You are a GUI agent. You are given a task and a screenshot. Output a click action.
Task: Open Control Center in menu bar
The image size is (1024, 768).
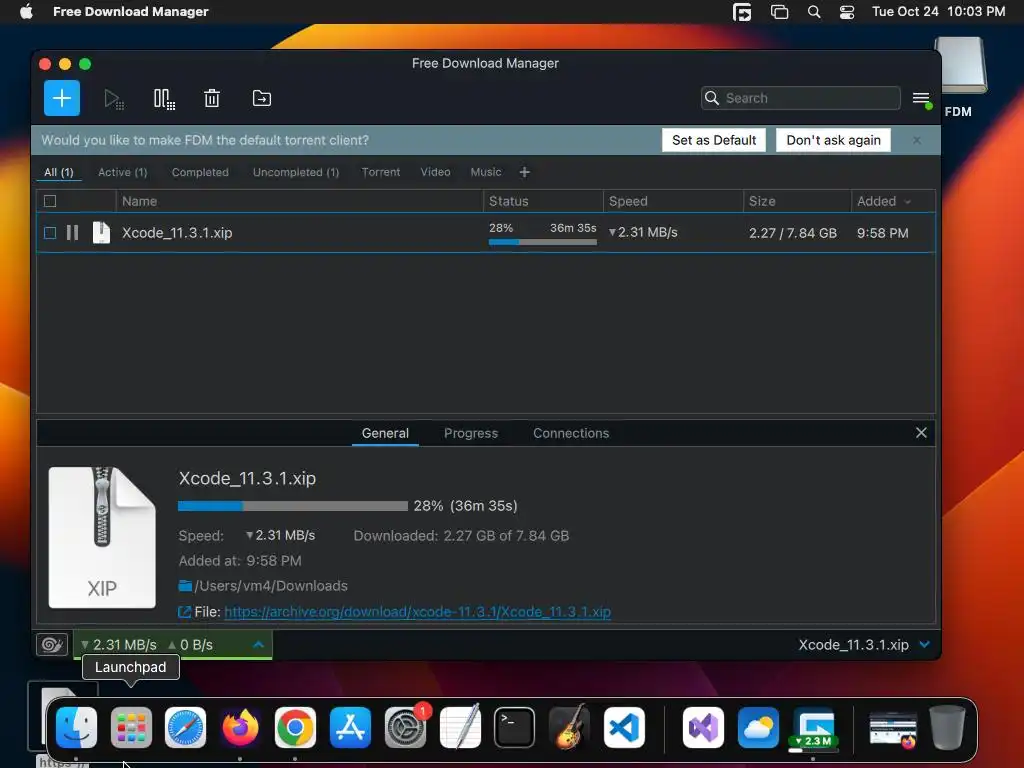click(x=847, y=12)
